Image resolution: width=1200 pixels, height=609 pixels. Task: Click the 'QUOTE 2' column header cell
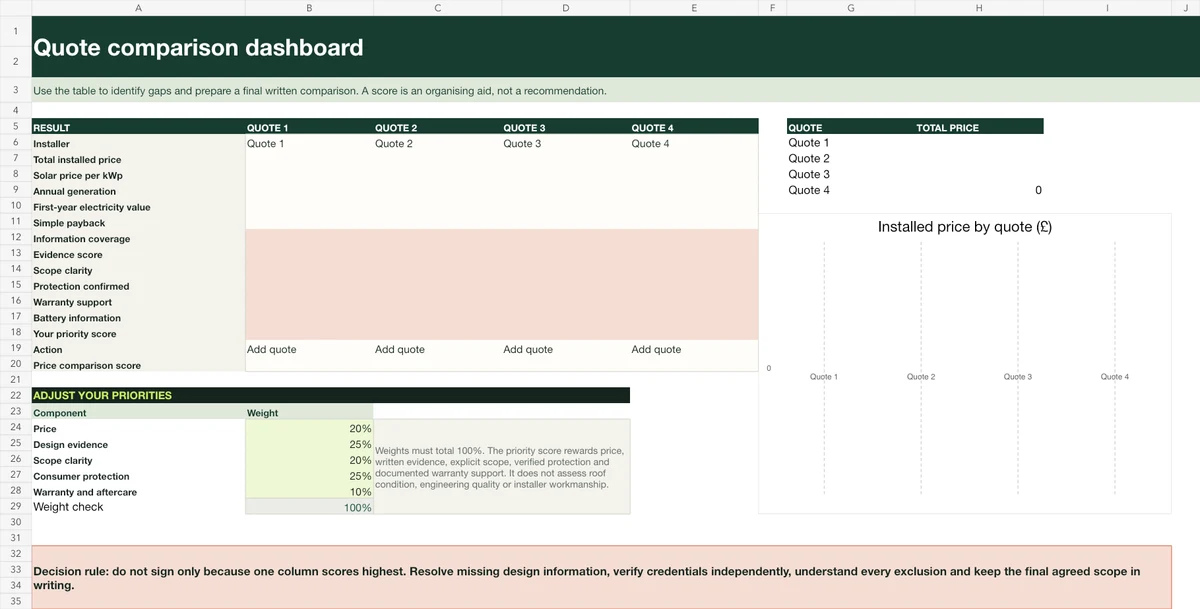point(437,127)
